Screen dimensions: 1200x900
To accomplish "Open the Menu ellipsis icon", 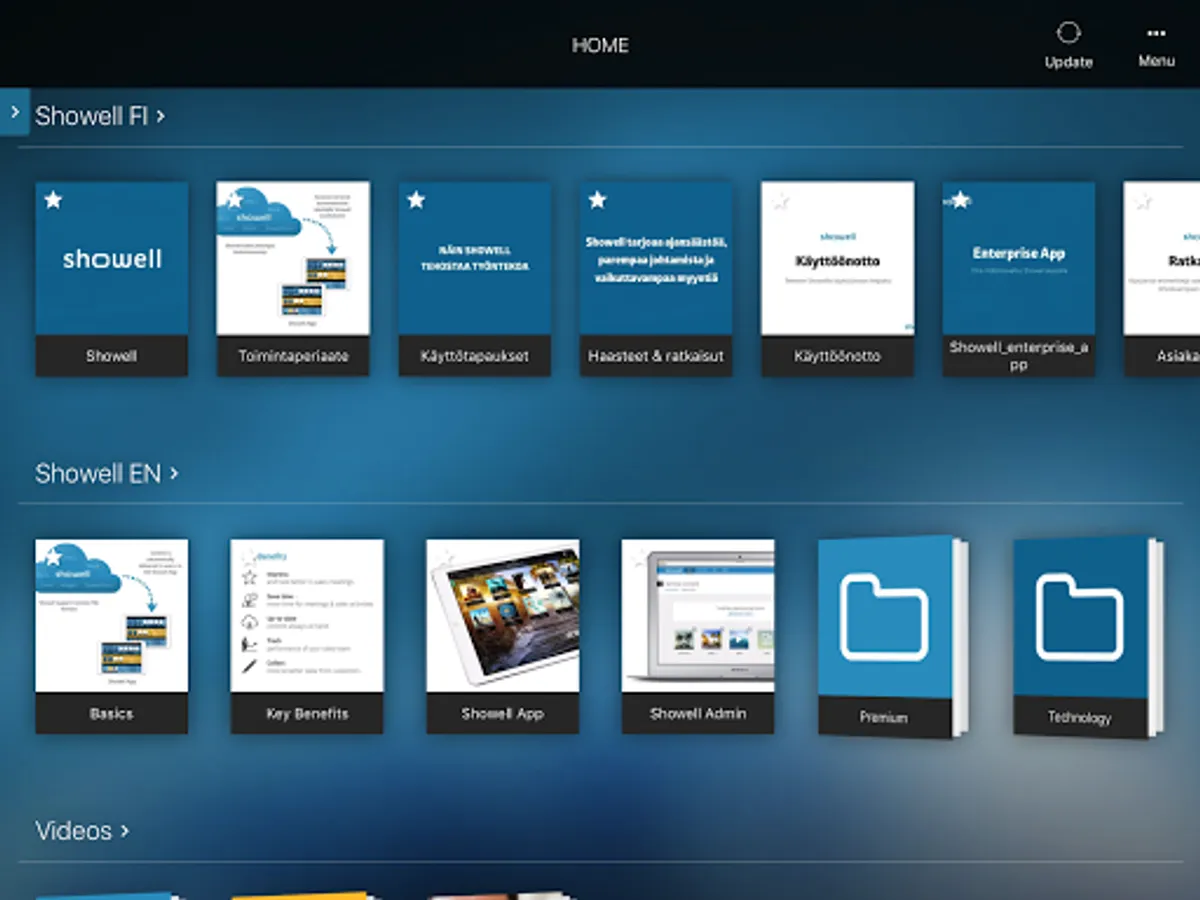I will [1156, 33].
